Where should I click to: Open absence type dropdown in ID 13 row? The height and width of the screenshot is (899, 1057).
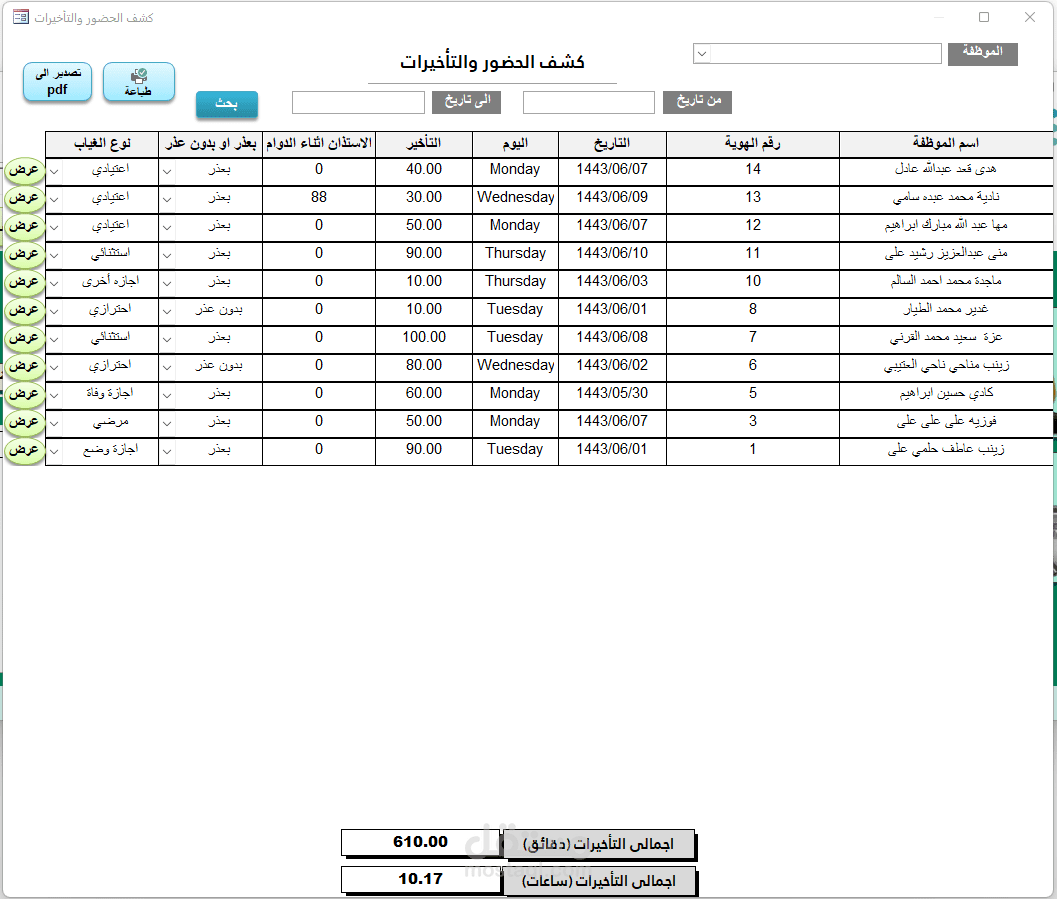[x=54, y=199]
